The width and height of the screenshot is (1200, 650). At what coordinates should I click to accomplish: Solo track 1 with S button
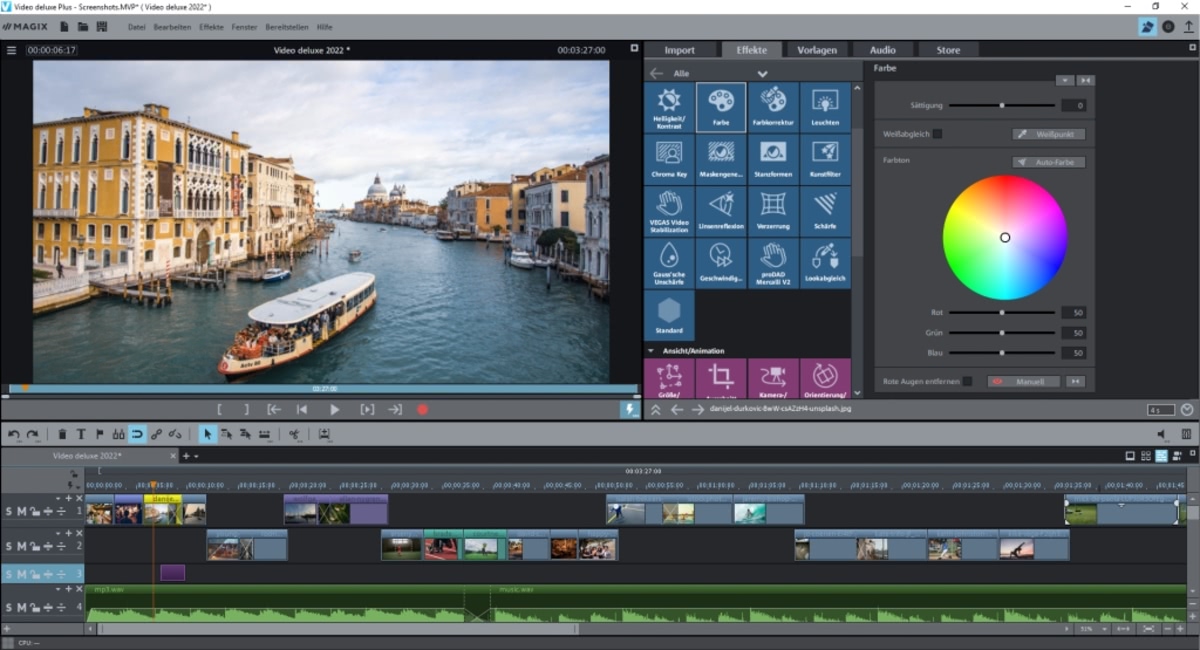tap(9, 511)
